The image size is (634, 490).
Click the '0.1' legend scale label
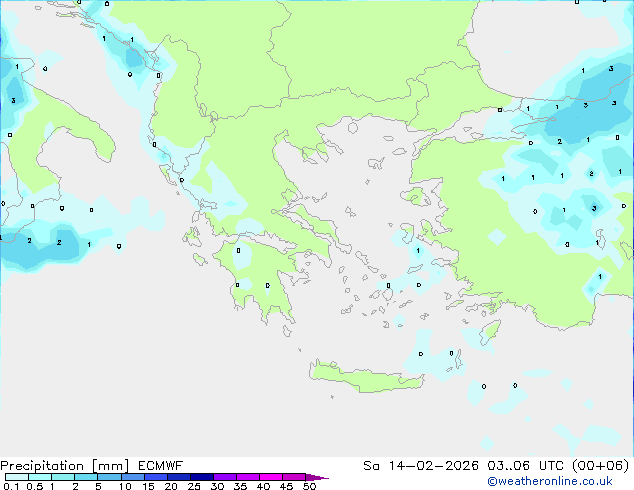click(x=11, y=486)
